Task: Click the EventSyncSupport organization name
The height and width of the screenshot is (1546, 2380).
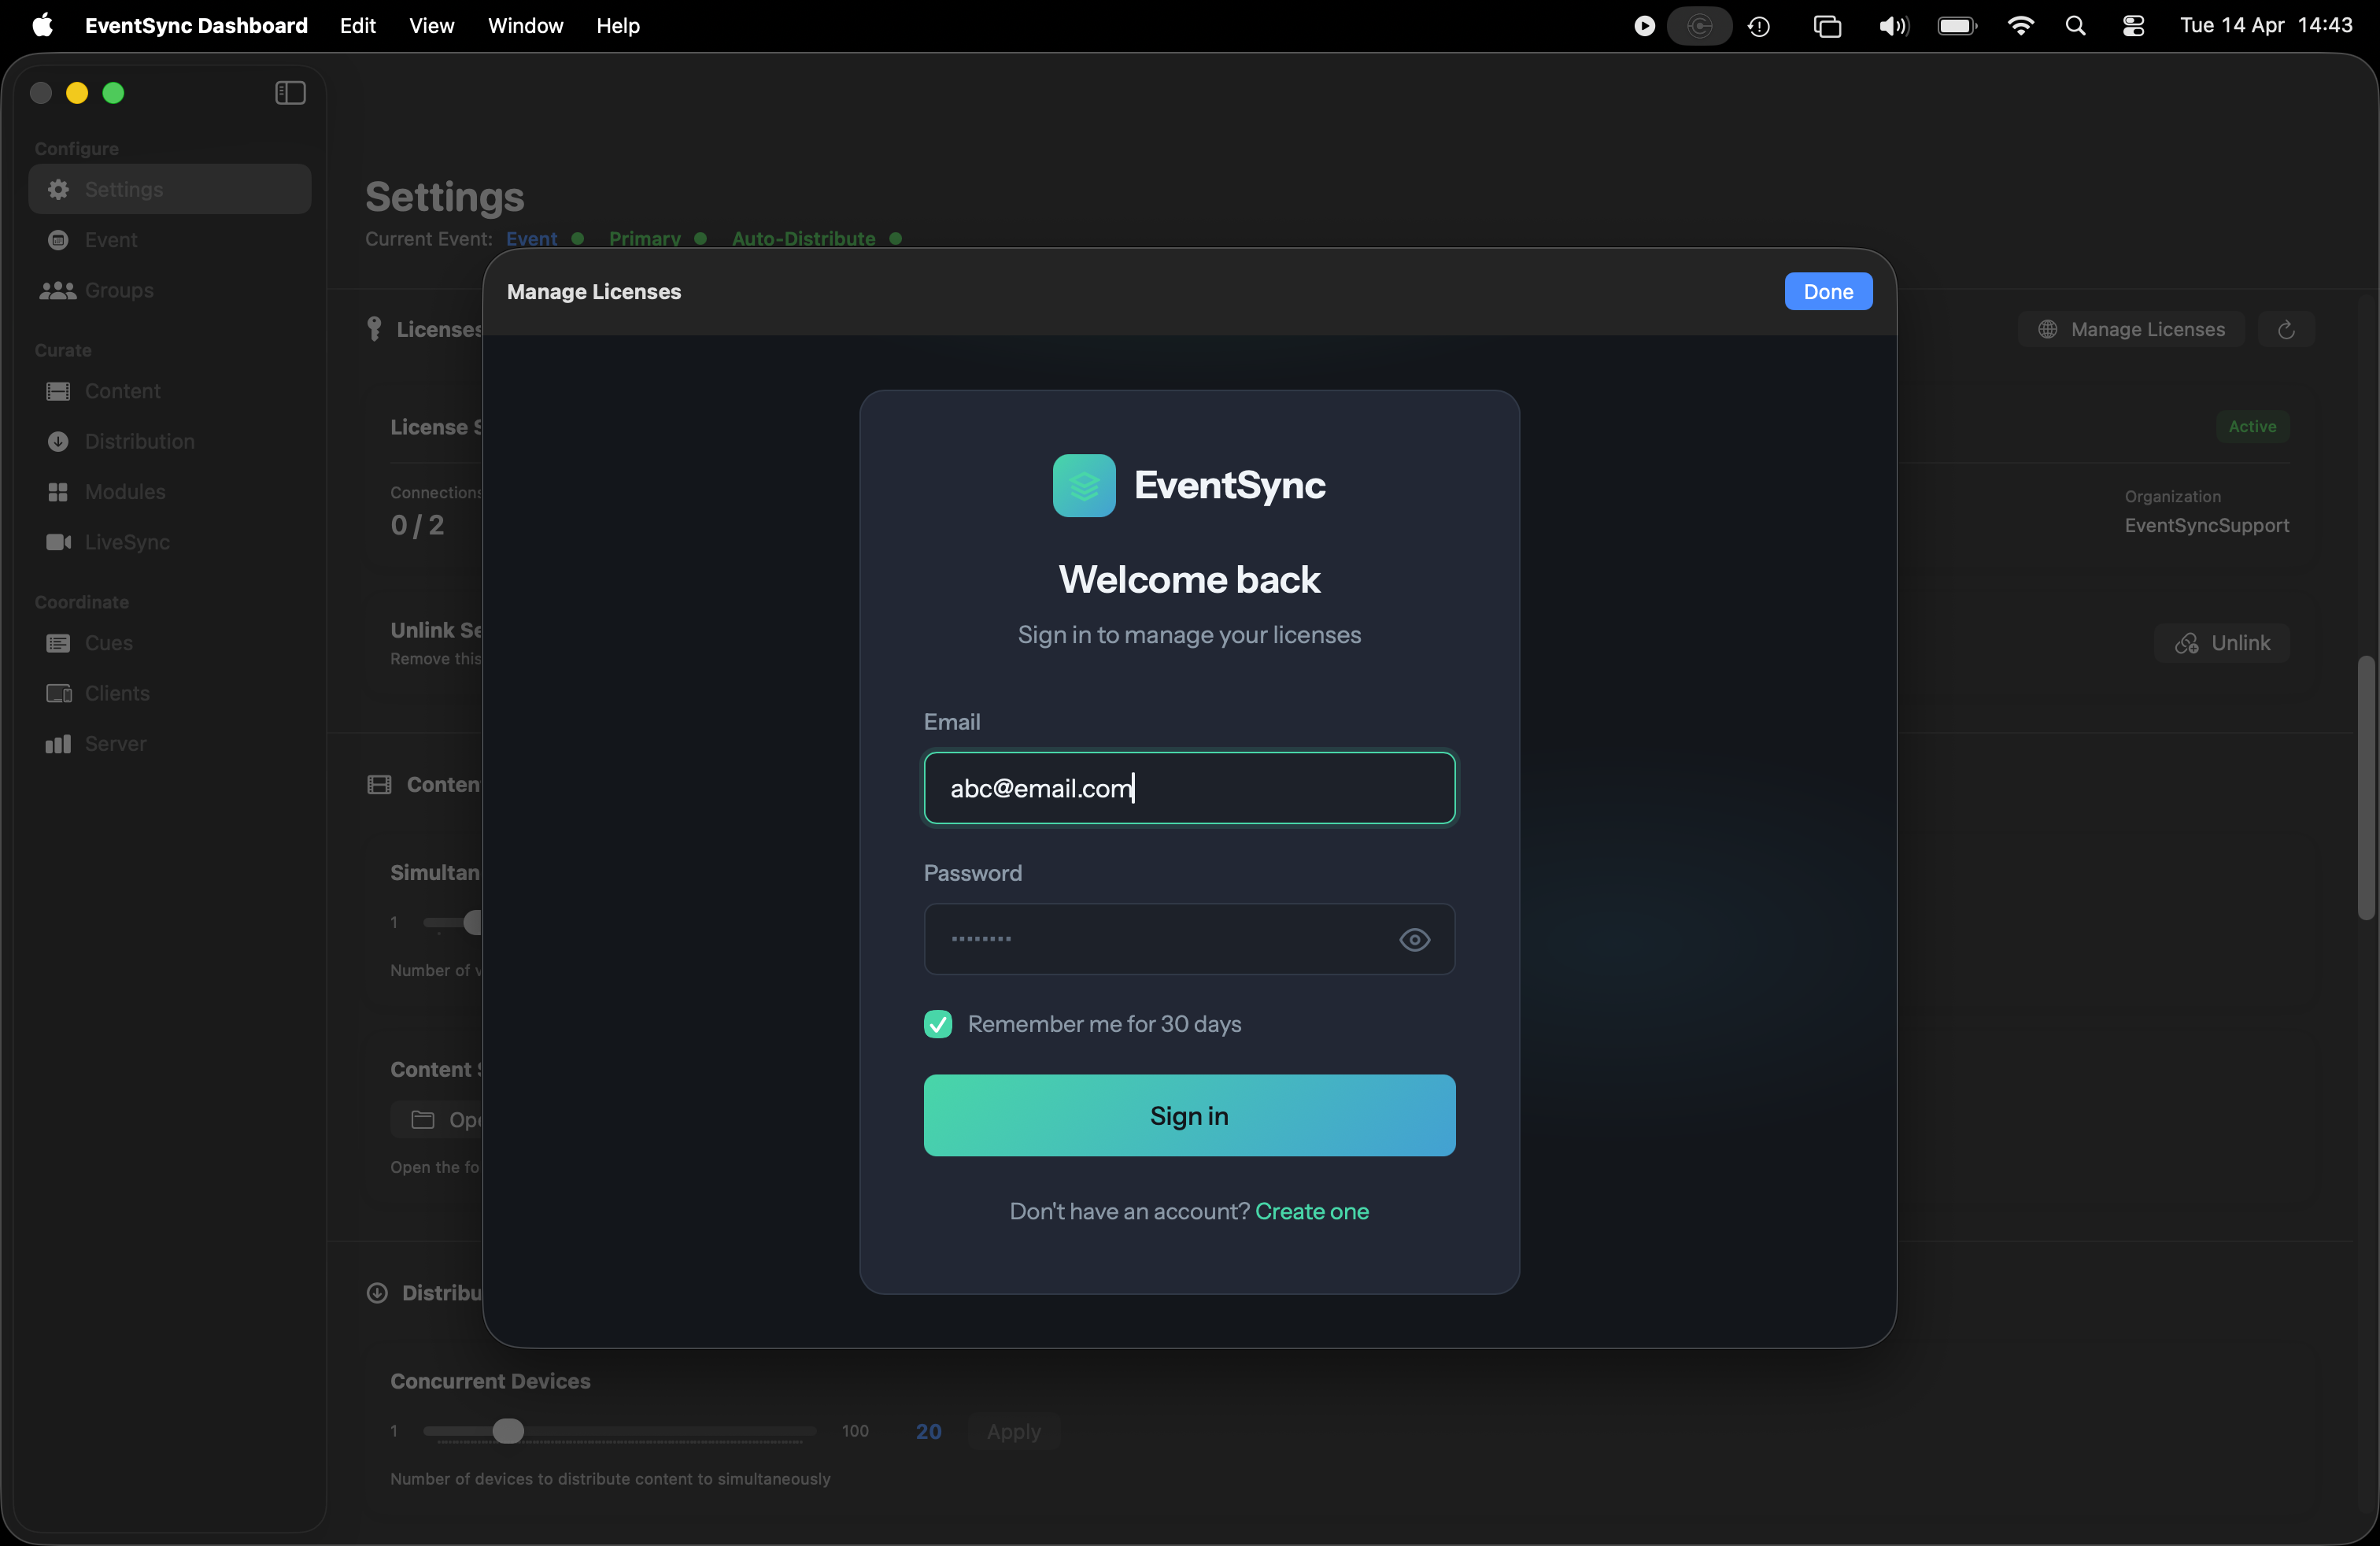Action: (x=2207, y=525)
